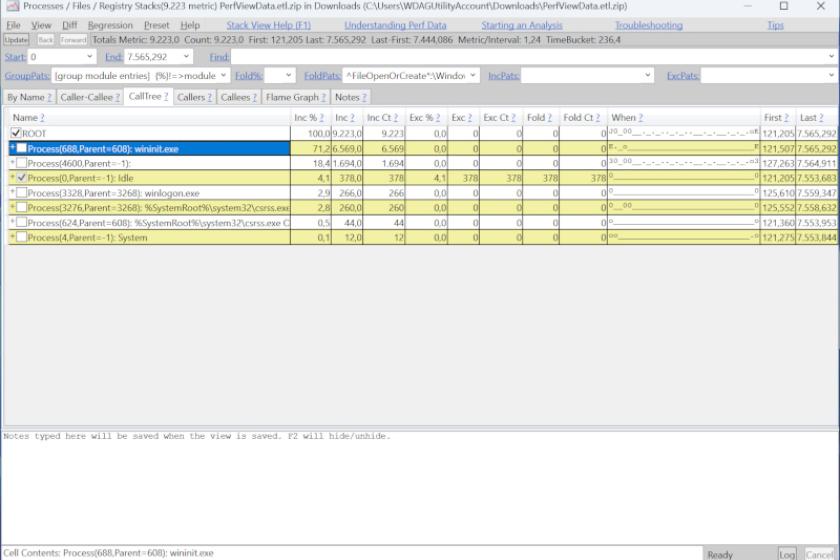The image size is (840, 560).
Task: Open the Find history dropdown arrow
Action: [x=831, y=56]
